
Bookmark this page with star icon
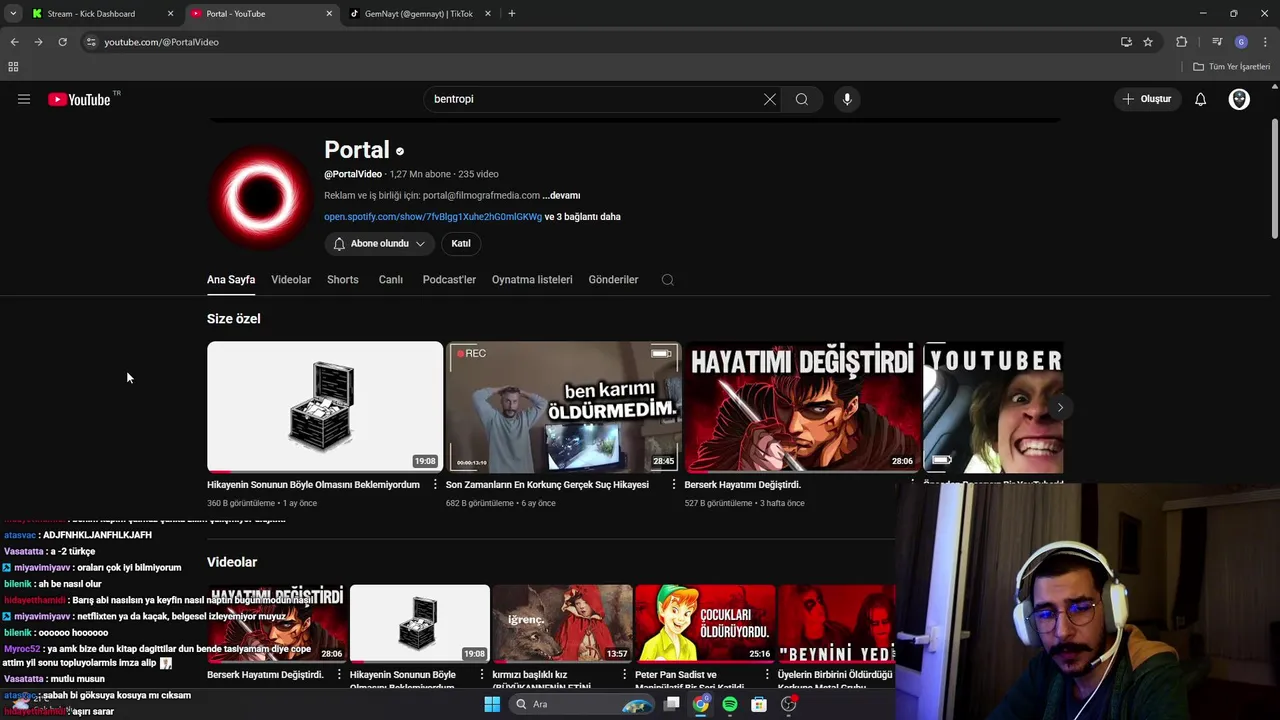[x=1148, y=42]
